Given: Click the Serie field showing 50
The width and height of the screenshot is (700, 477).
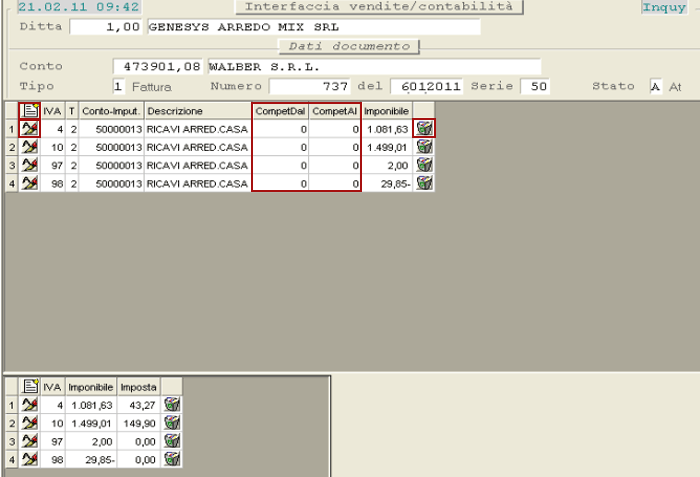Looking at the screenshot, I should (x=535, y=86).
